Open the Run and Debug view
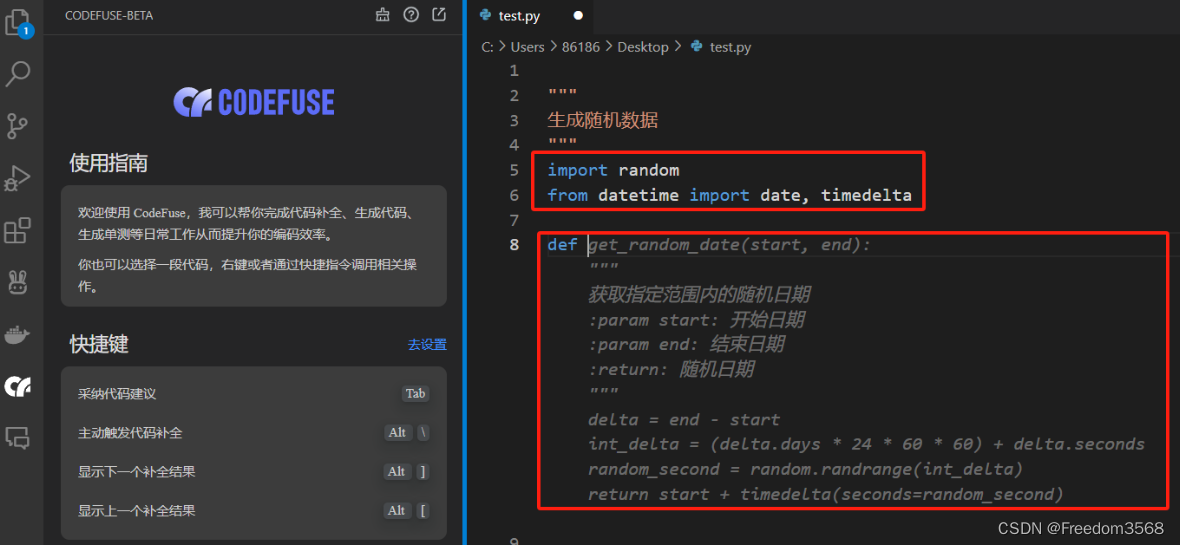 [x=17, y=179]
